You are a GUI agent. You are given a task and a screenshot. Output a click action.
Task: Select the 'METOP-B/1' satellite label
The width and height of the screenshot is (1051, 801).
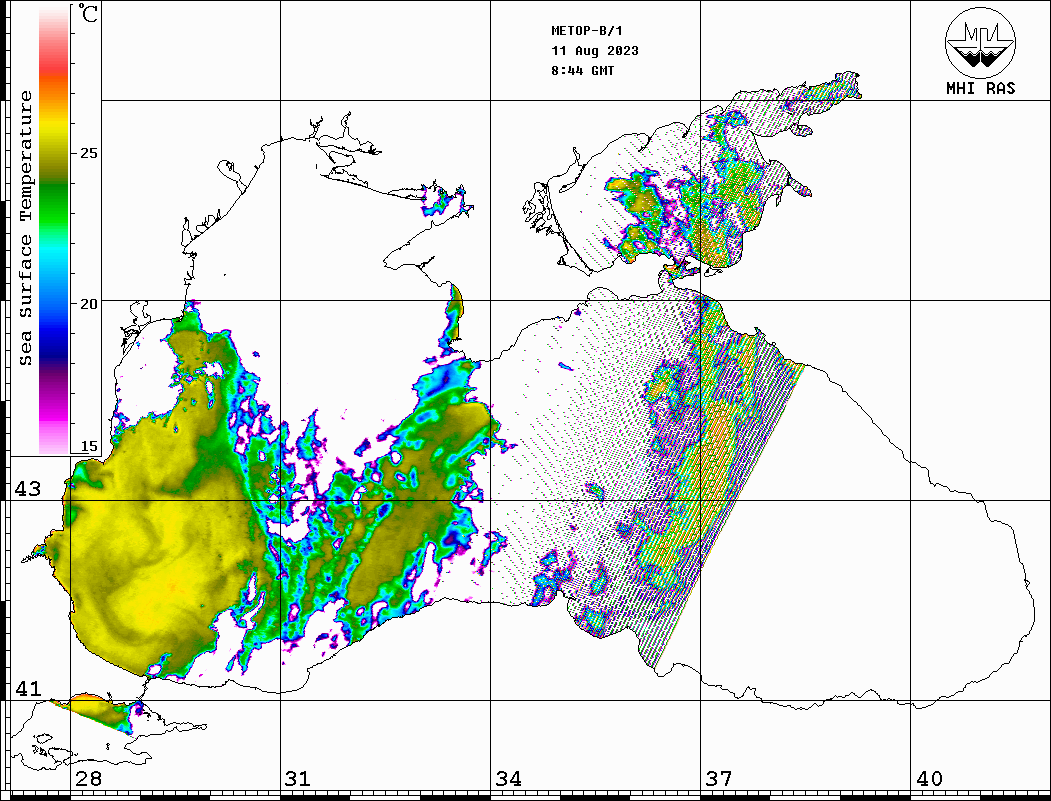coord(586,31)
